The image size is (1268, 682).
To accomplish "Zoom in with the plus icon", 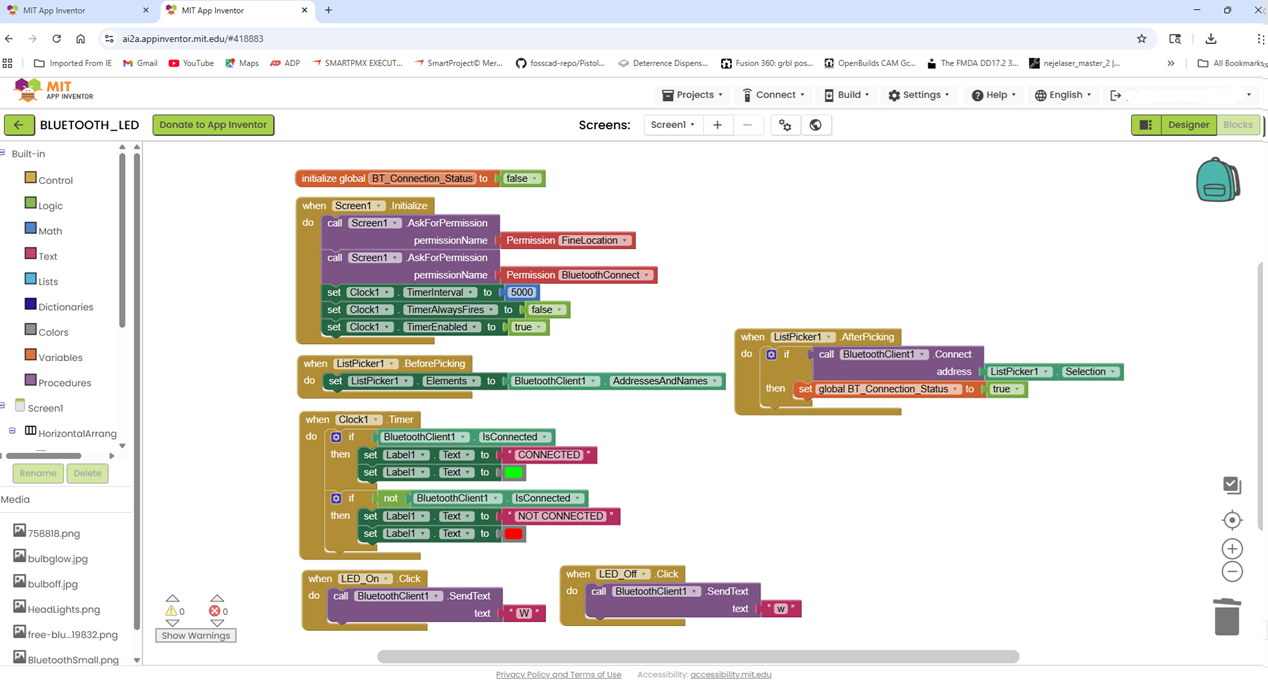I will pyautogui.click(x=1232, y=549).
